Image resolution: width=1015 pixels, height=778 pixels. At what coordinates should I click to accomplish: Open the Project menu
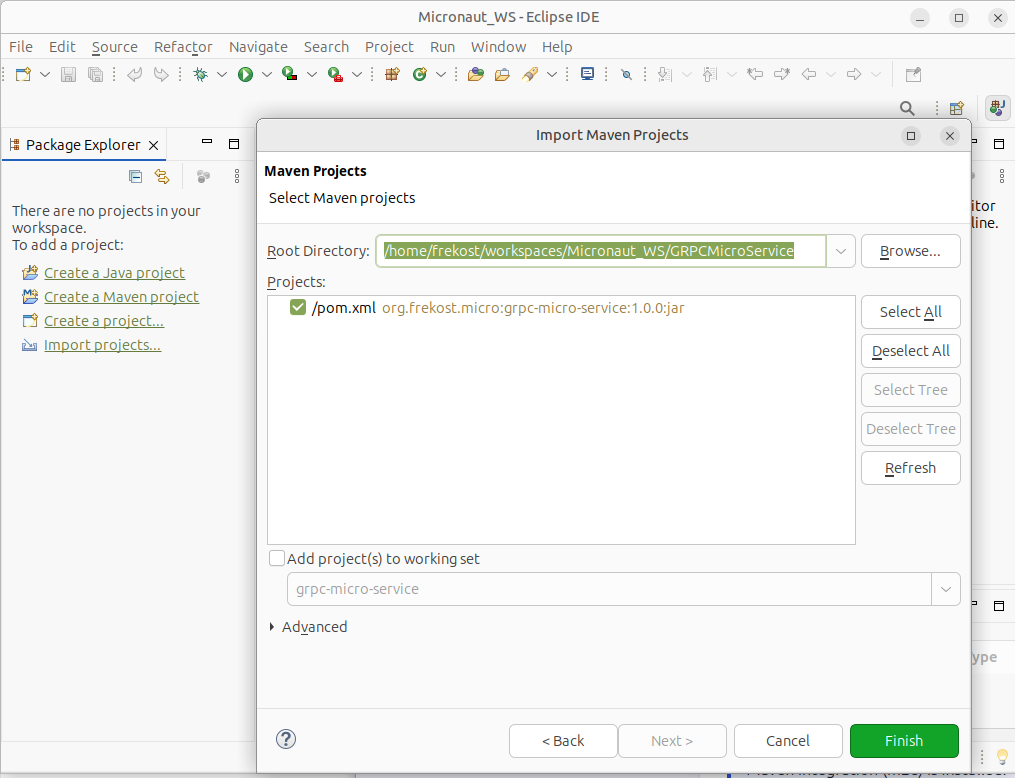click(x=389, y=47)
